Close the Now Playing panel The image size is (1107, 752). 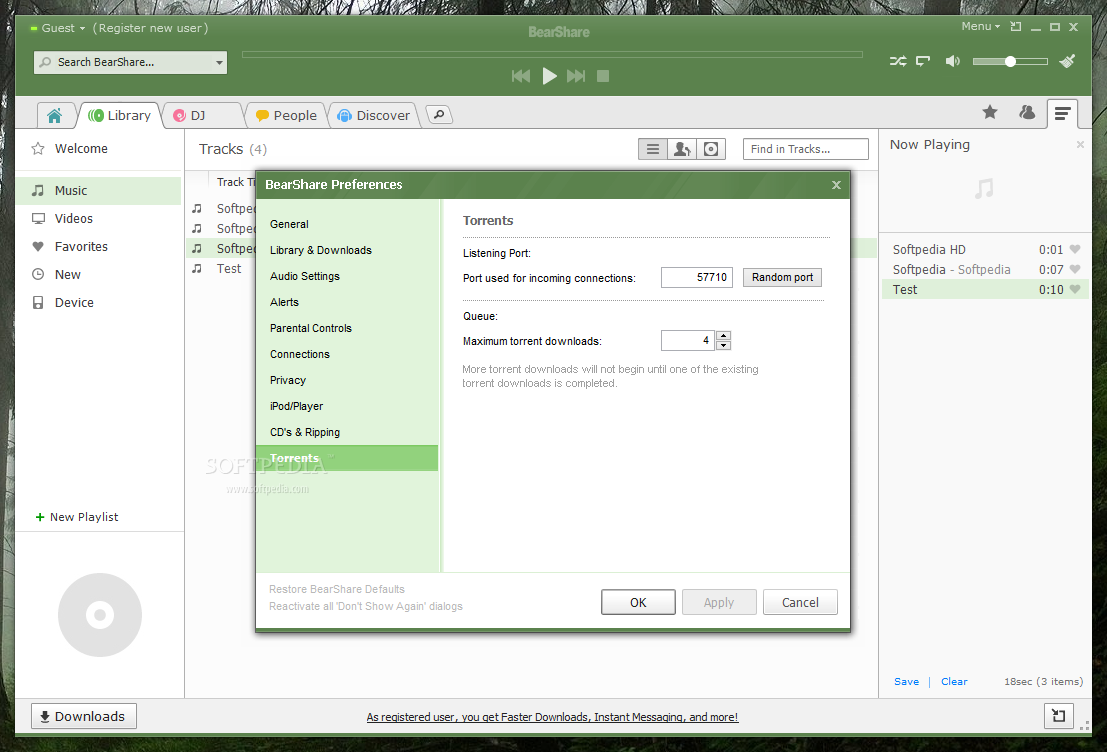[x=1080, y=144]
